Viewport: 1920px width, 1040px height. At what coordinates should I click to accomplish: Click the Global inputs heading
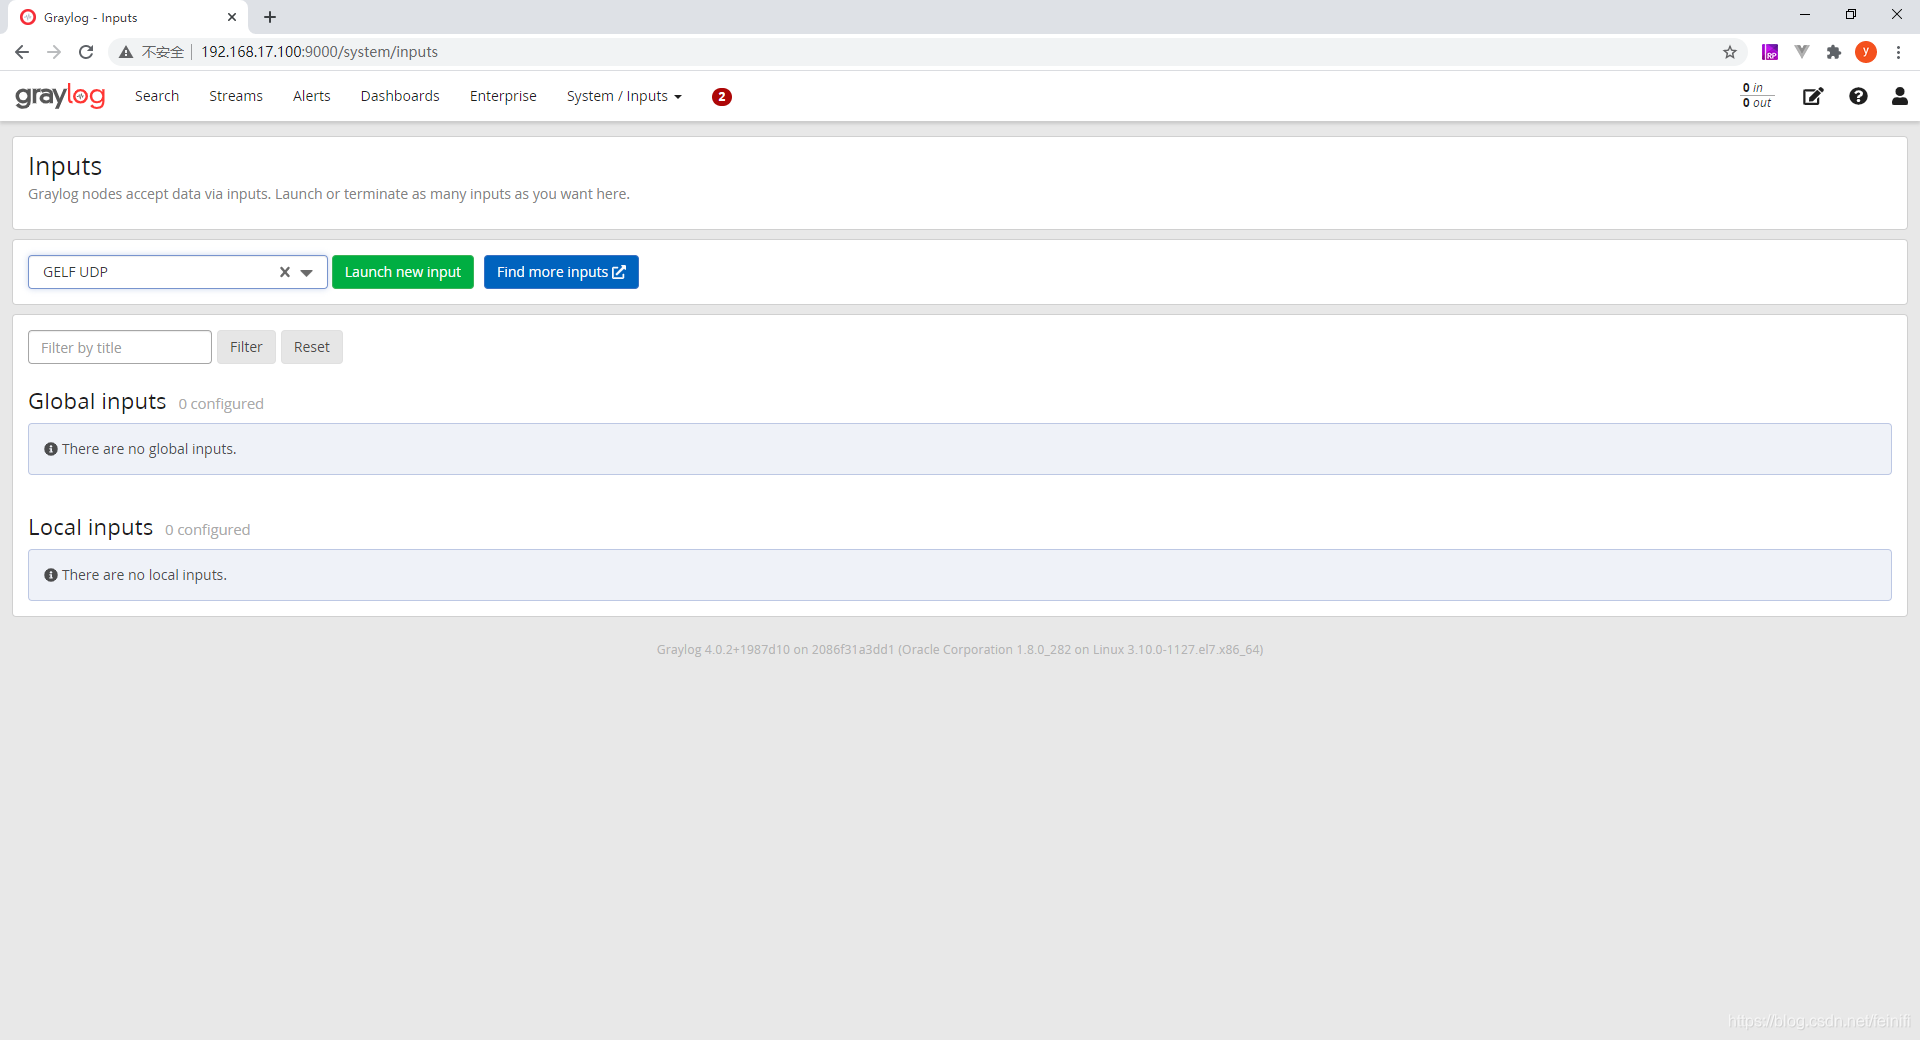point(97,401)
